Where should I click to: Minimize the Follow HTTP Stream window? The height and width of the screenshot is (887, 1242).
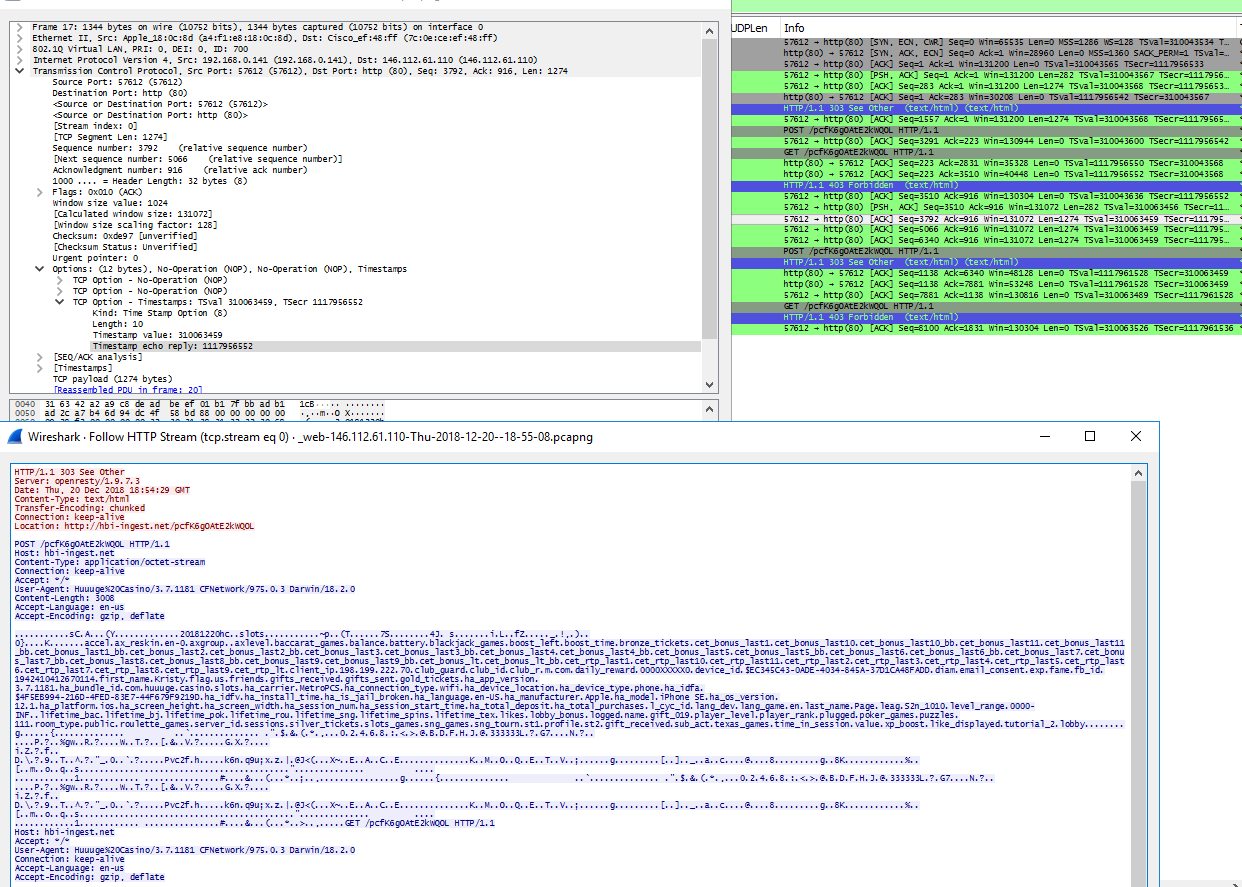pos(1043,437)
